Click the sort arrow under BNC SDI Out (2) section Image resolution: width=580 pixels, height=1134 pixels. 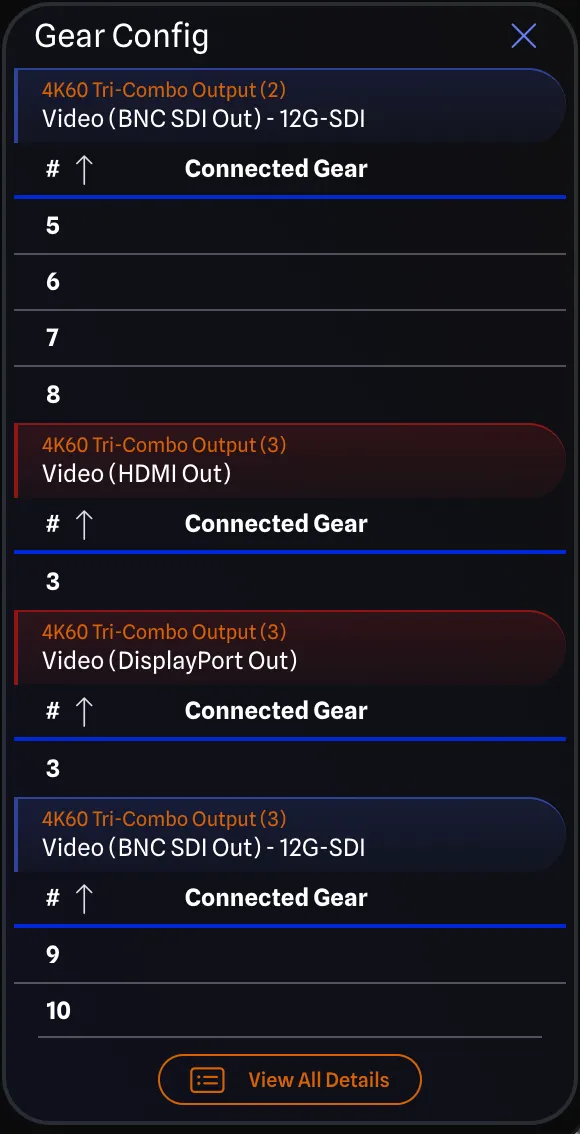pos(84,170)
